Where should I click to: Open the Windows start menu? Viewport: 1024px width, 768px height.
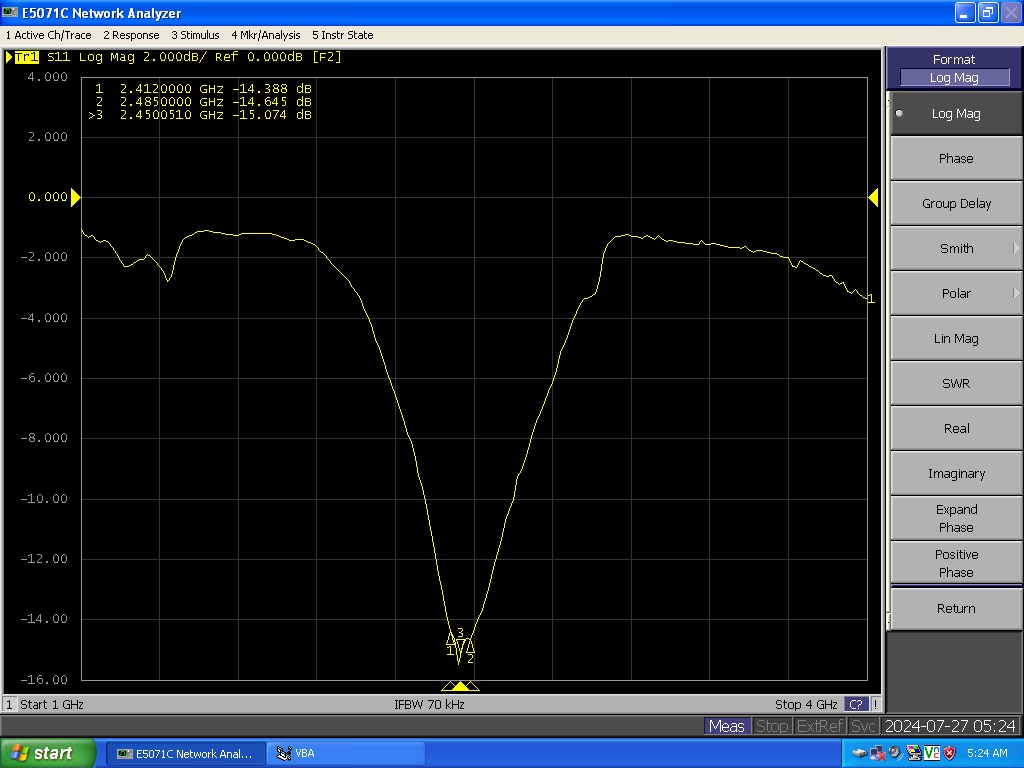click(48, 753)
